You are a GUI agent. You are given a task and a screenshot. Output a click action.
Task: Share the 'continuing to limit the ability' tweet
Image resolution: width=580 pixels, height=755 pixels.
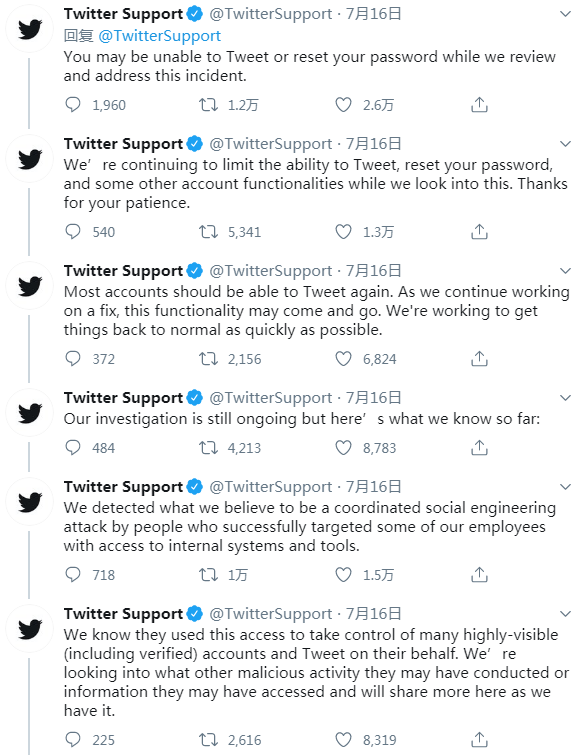click(479, 232)
